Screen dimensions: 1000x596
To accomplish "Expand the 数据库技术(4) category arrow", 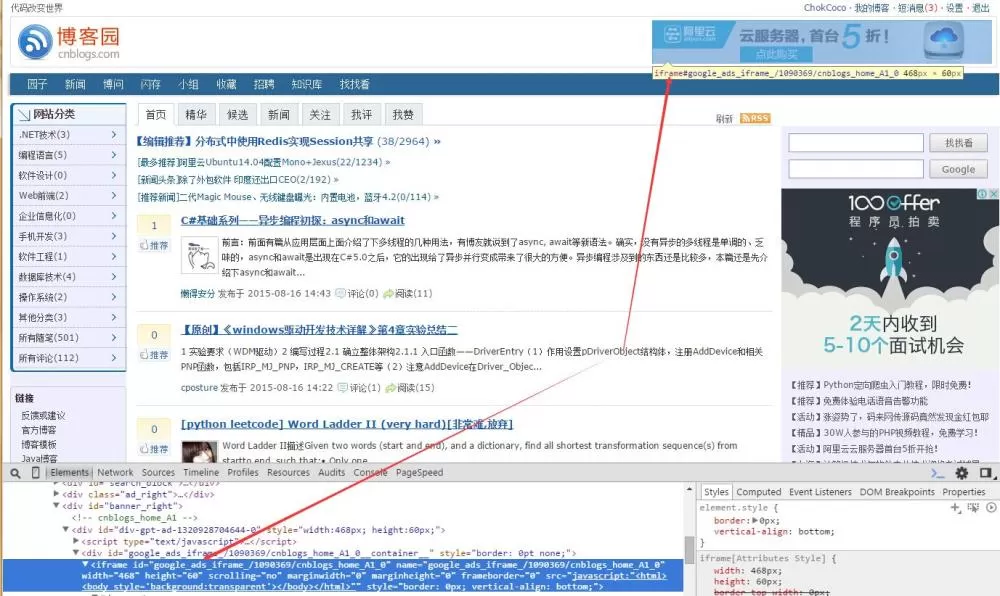I will click(114, 277).
